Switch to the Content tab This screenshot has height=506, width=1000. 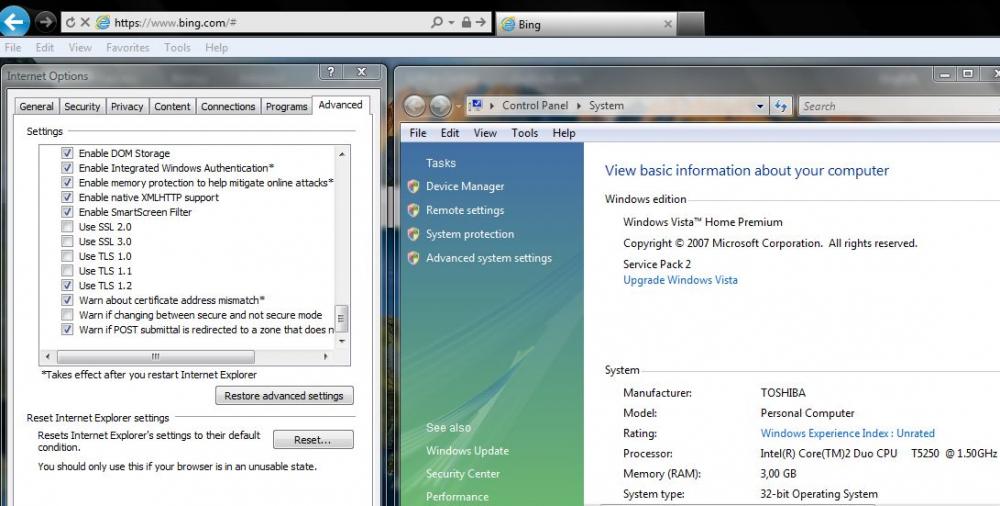click(x=172, y=107)
